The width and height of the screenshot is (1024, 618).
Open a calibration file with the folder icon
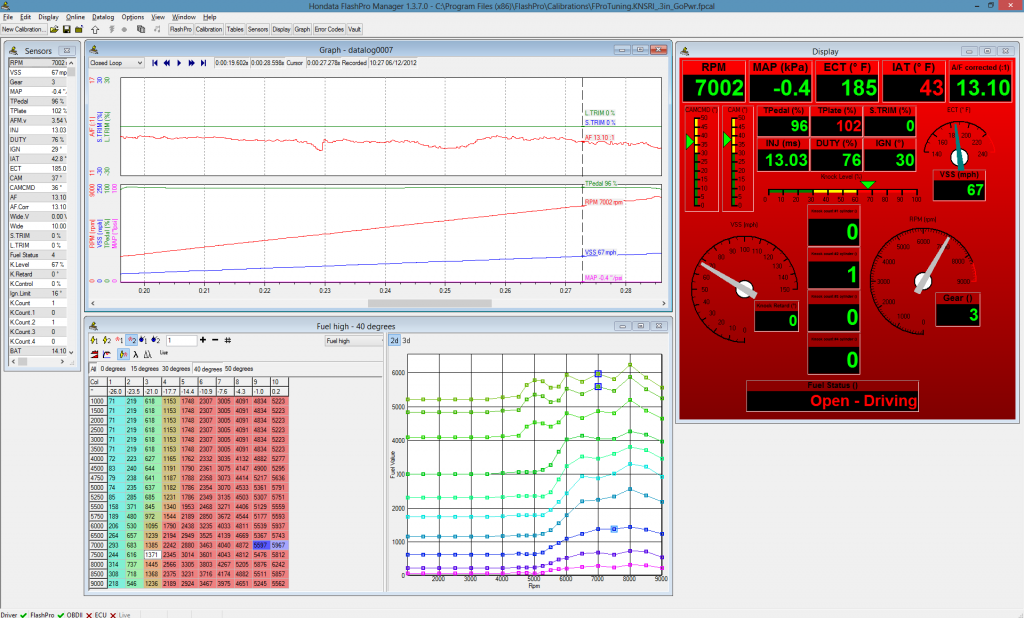click(54, 29)
